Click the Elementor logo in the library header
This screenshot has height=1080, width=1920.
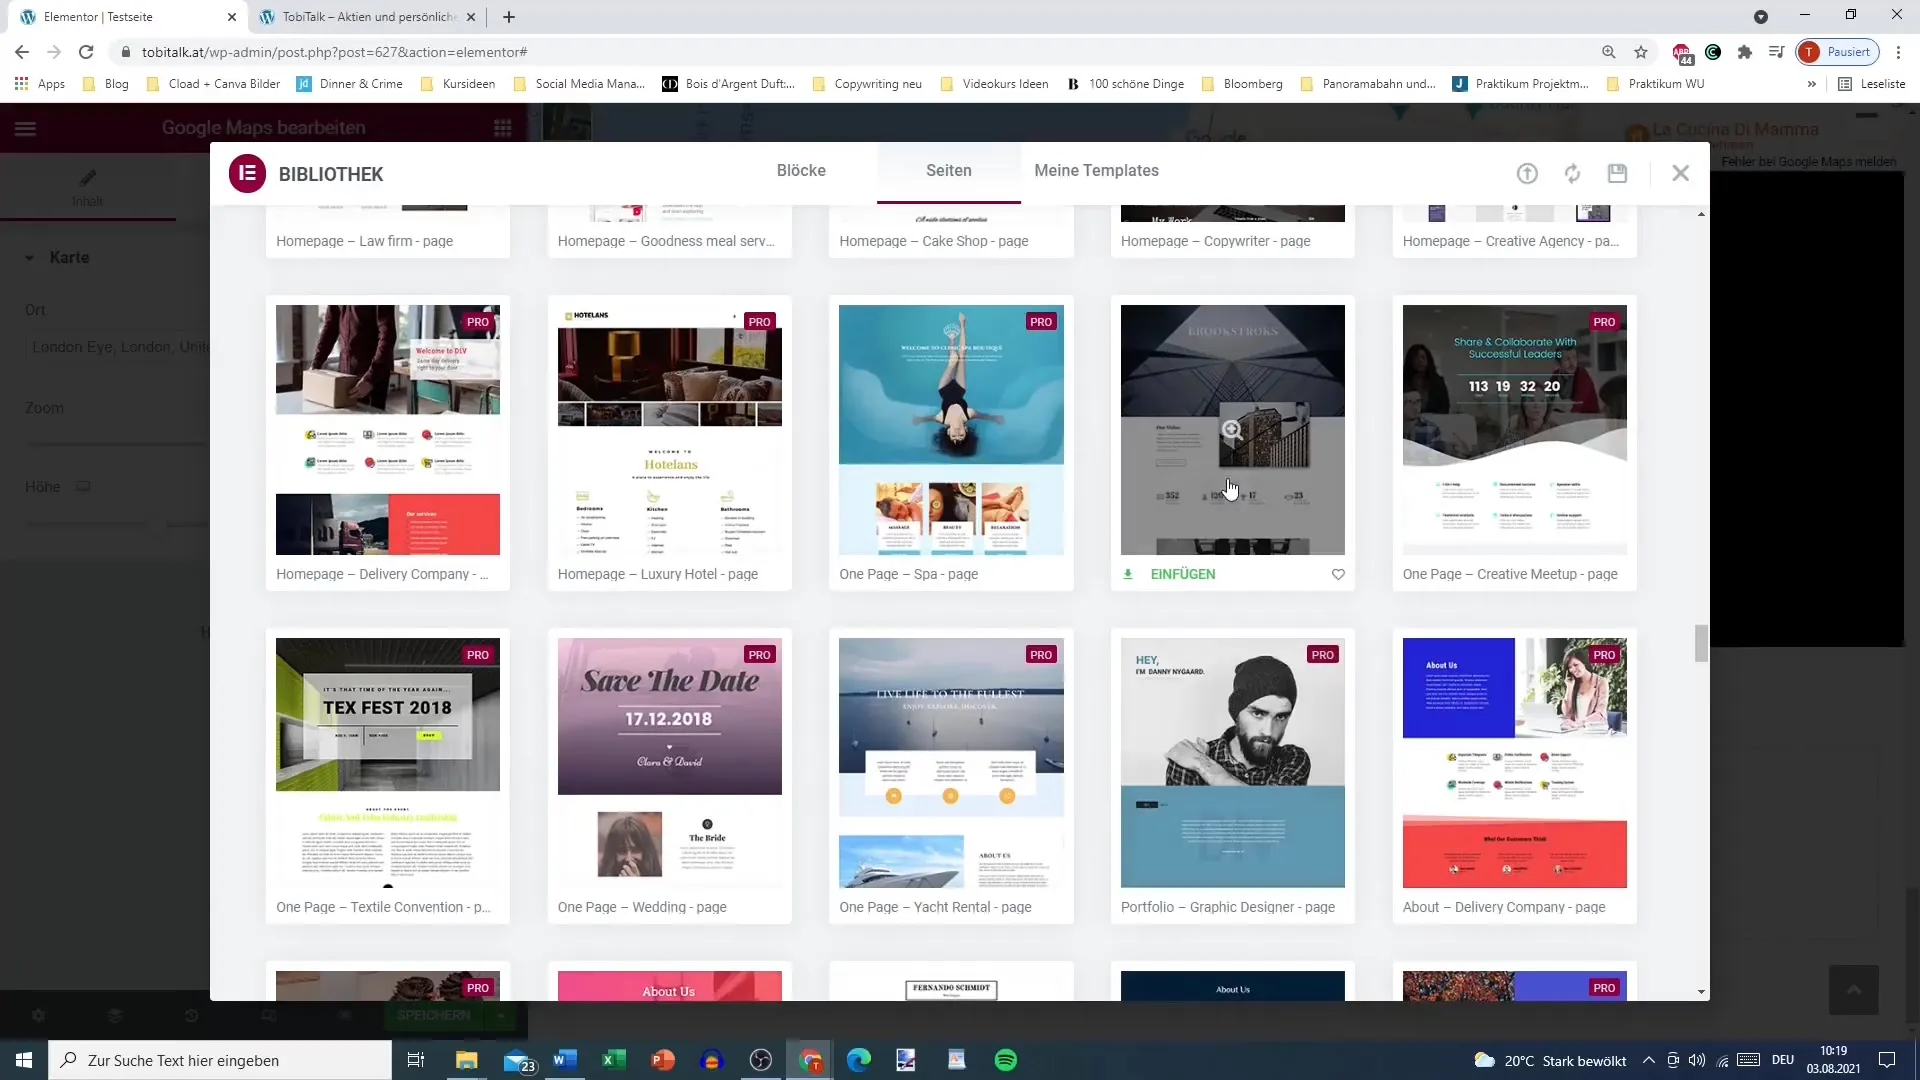[247, 173]
